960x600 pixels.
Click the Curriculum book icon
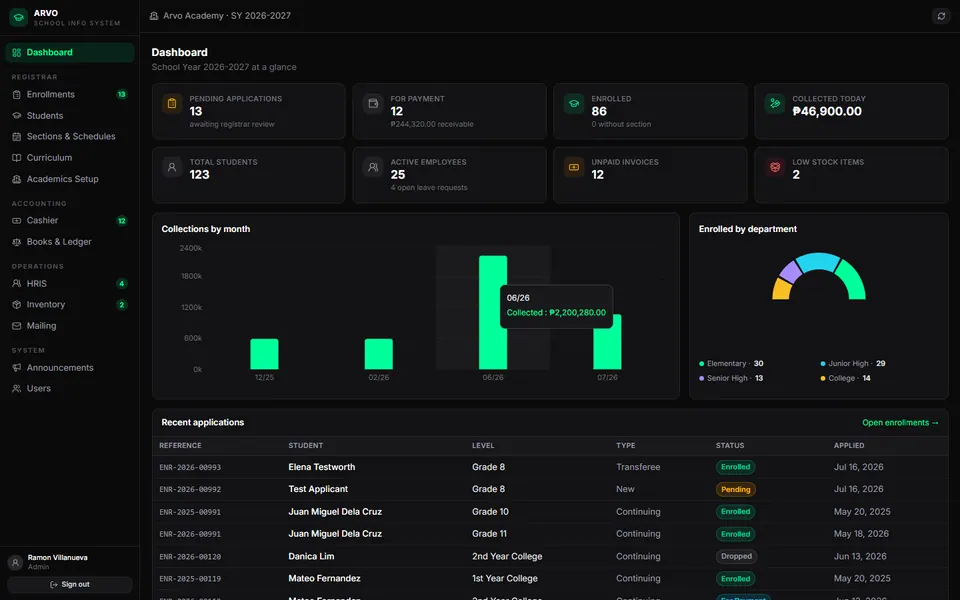point(17,158)
